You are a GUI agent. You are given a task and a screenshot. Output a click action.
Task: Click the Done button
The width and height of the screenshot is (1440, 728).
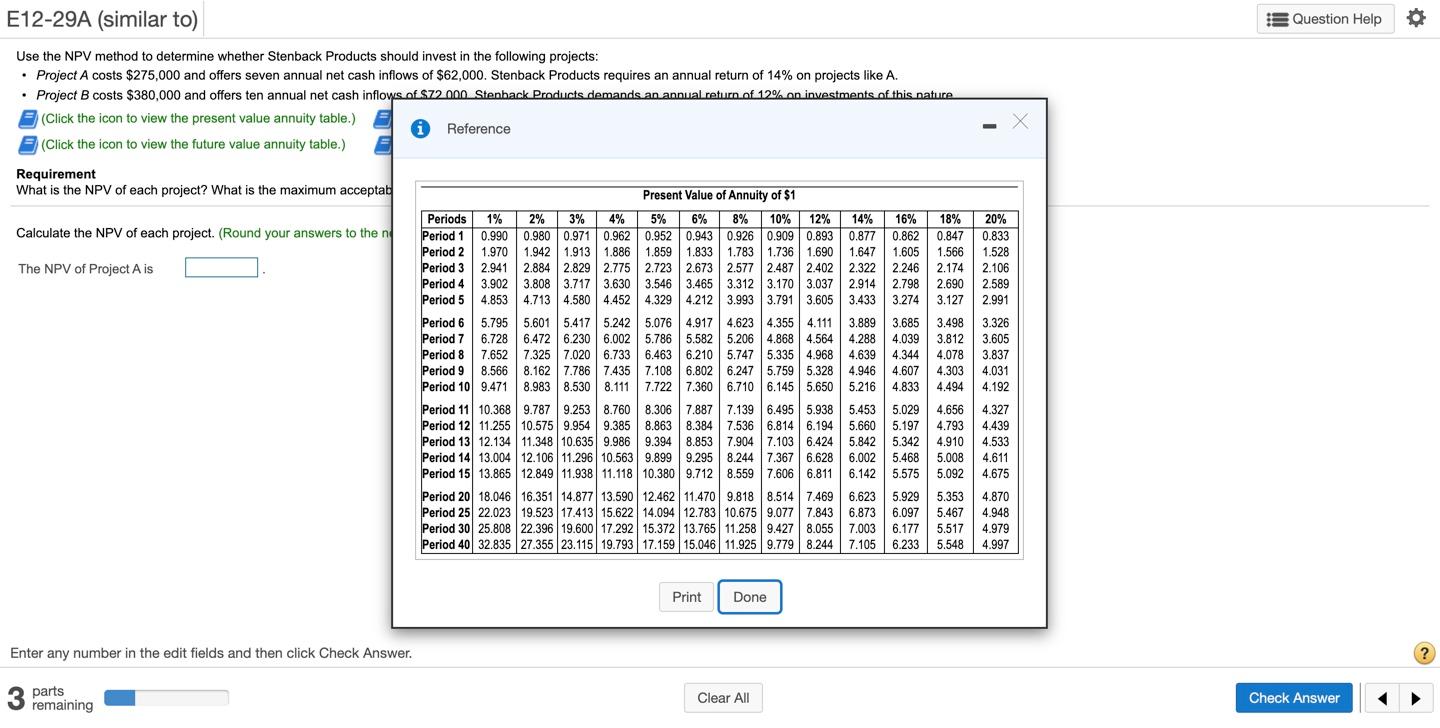(x=749, y=597)
